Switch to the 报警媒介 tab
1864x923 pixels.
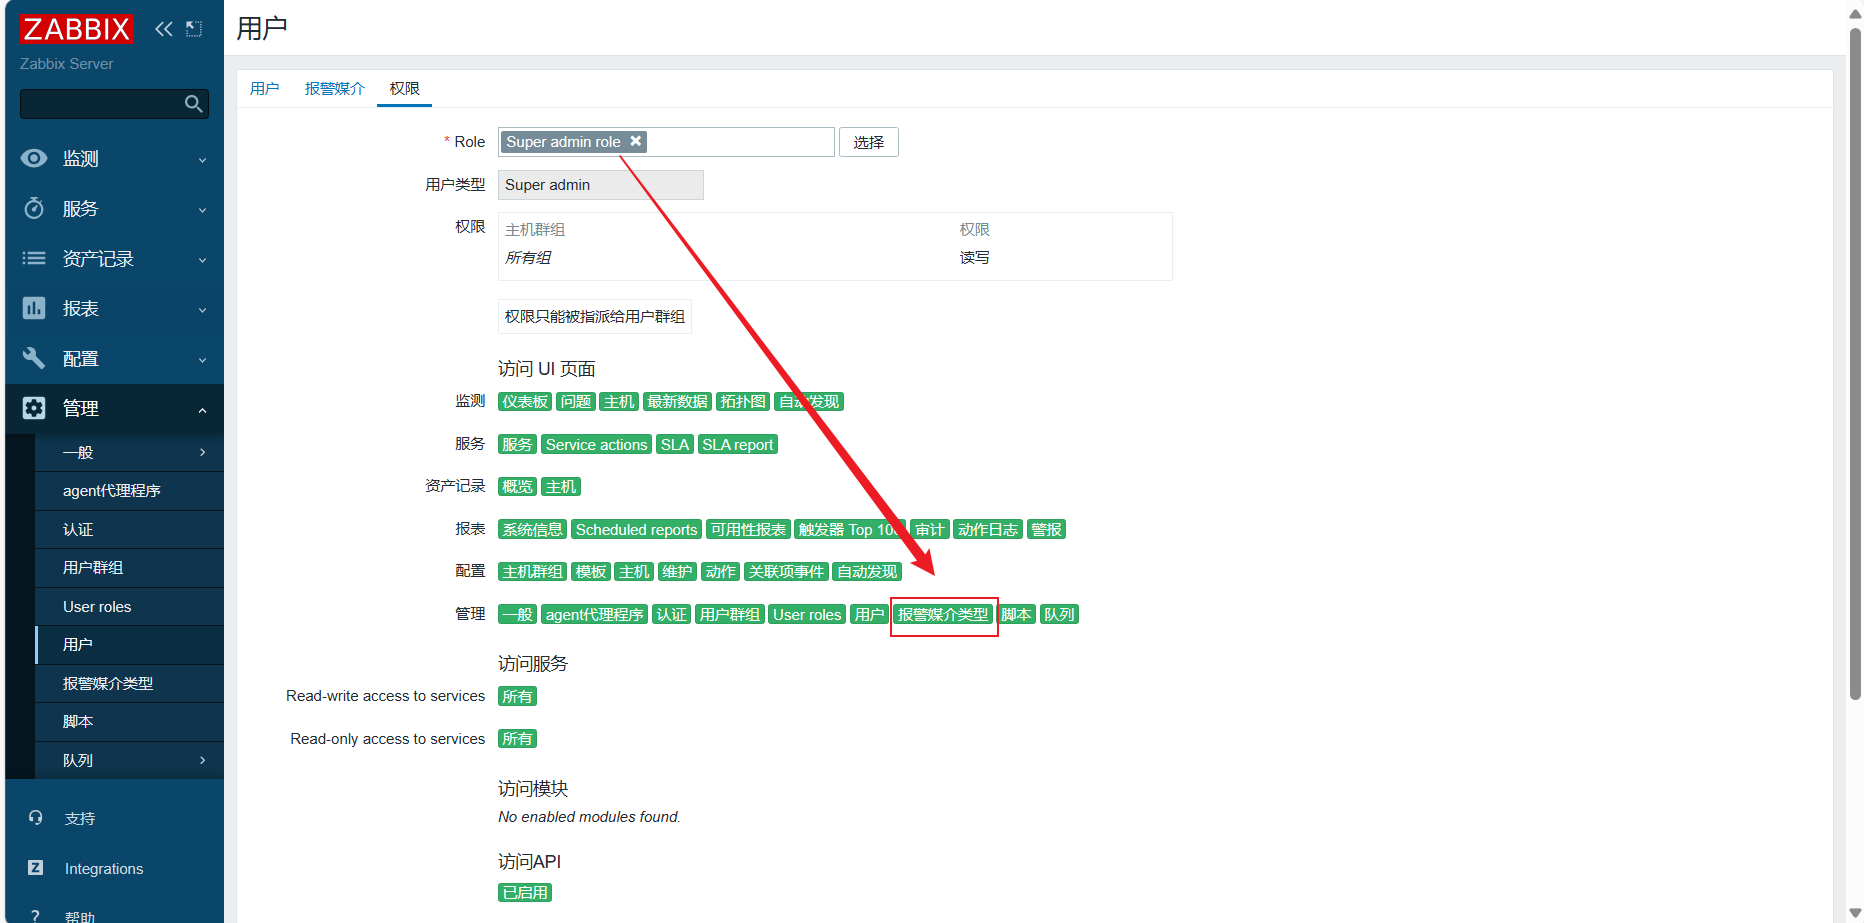[x=334, y=89]
